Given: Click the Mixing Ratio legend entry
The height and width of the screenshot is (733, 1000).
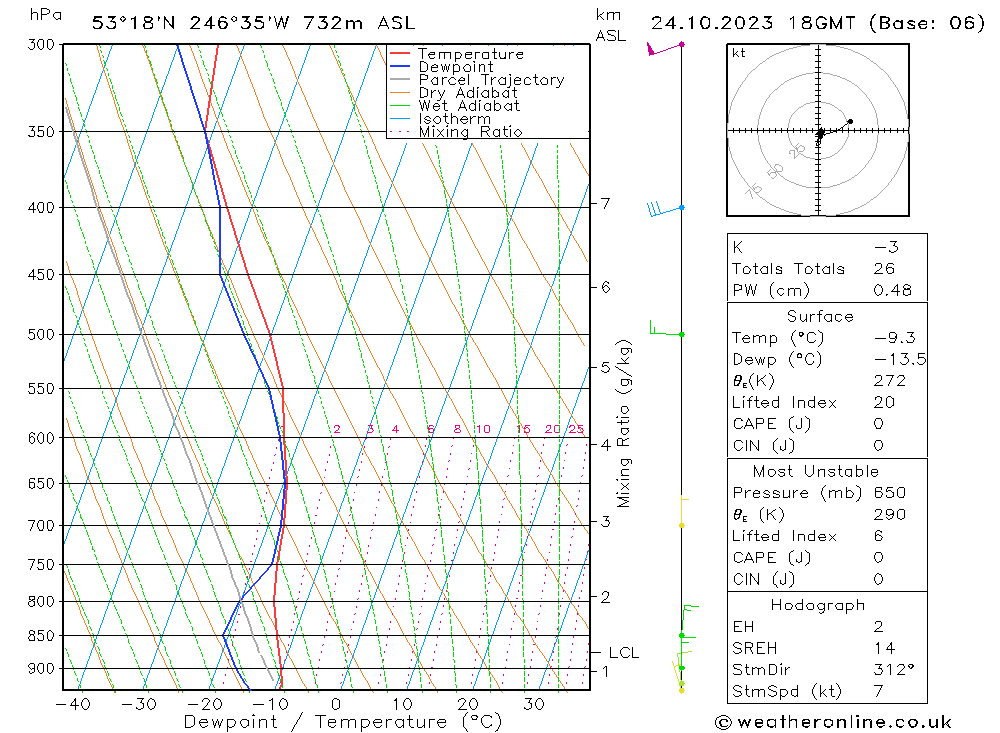Looking at the screenshot, I should point(470,132).
